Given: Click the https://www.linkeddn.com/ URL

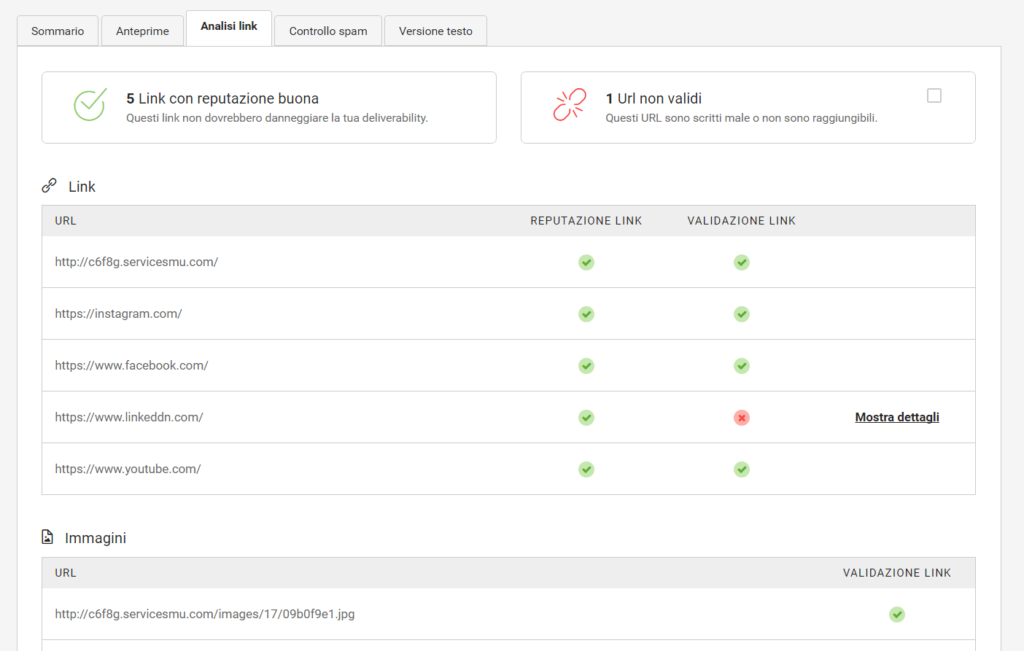Looking at the screenshot, I should point(129,417).
